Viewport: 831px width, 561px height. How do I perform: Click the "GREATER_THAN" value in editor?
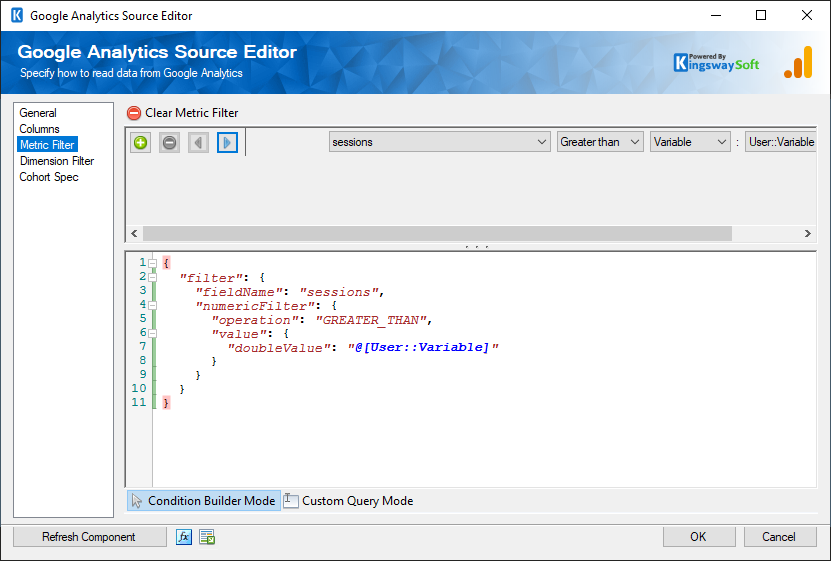click(371, 320)
